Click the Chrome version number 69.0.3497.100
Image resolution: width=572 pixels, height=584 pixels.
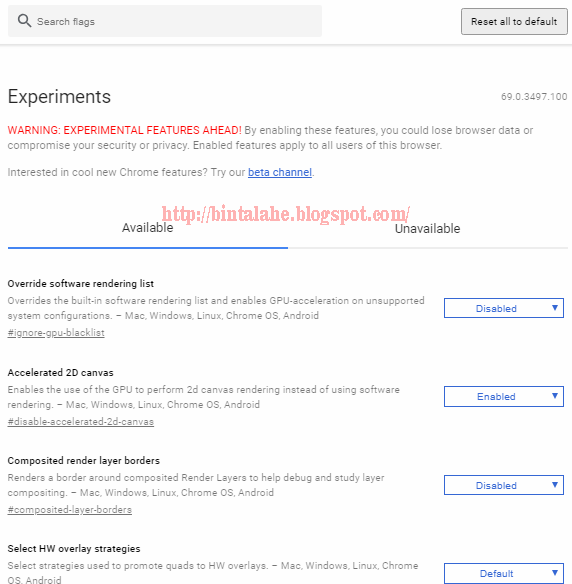pos(534,96)
